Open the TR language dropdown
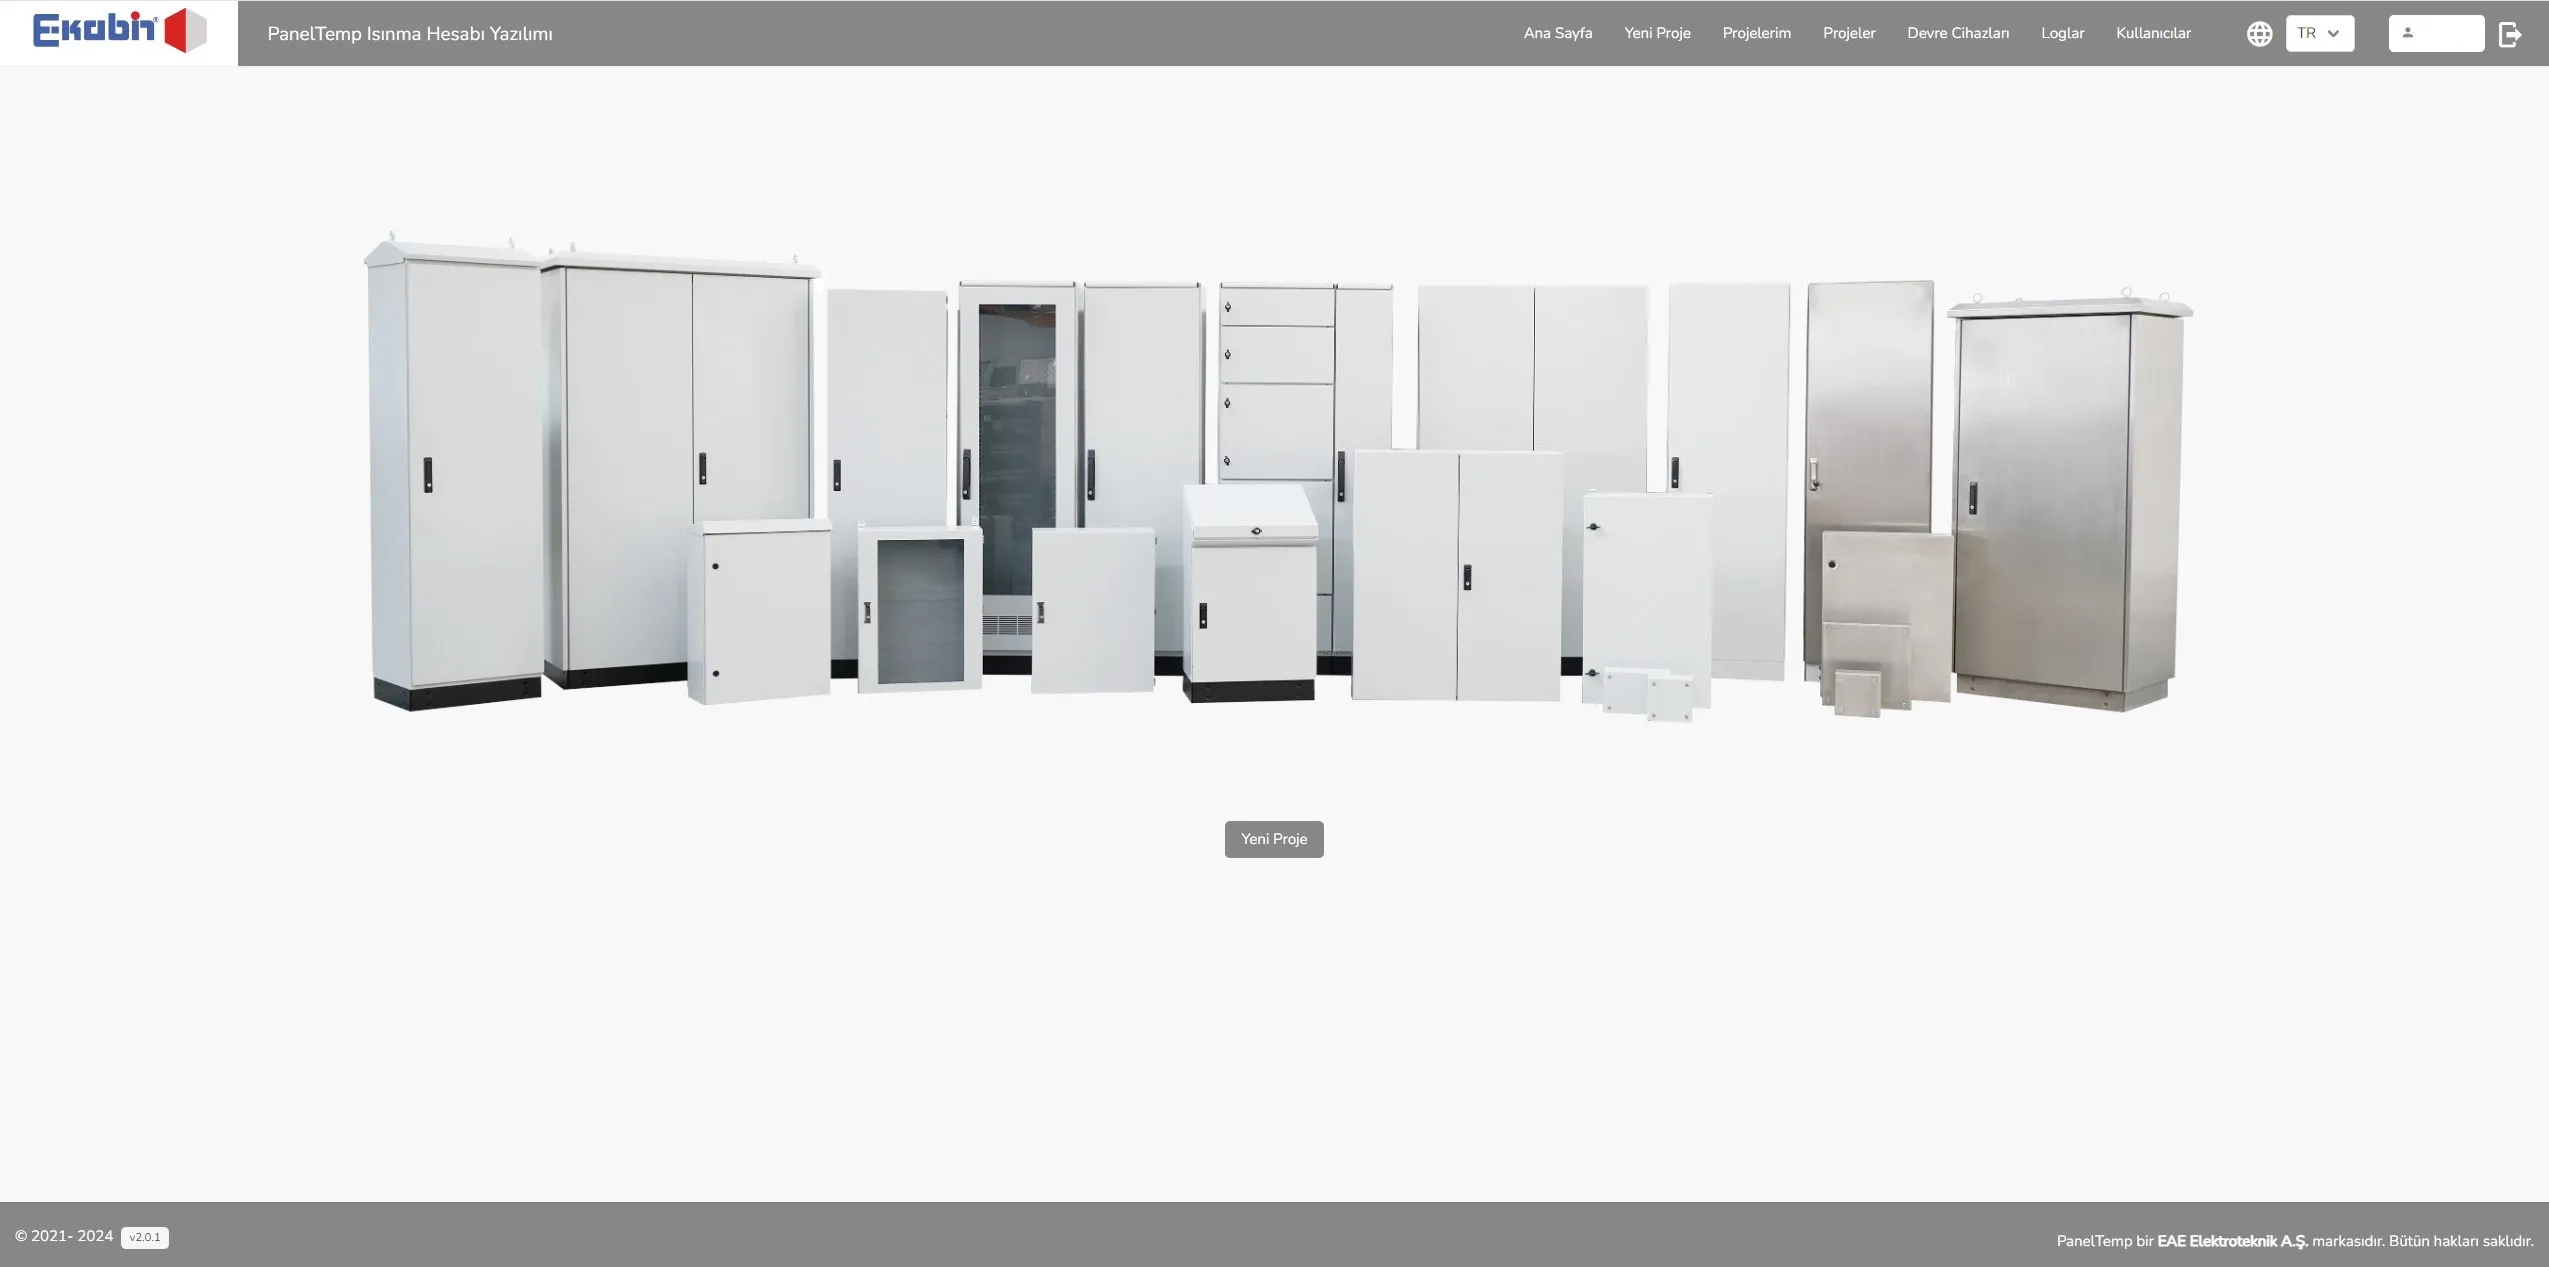Screen dimensions: 2549x1267 2318,33
